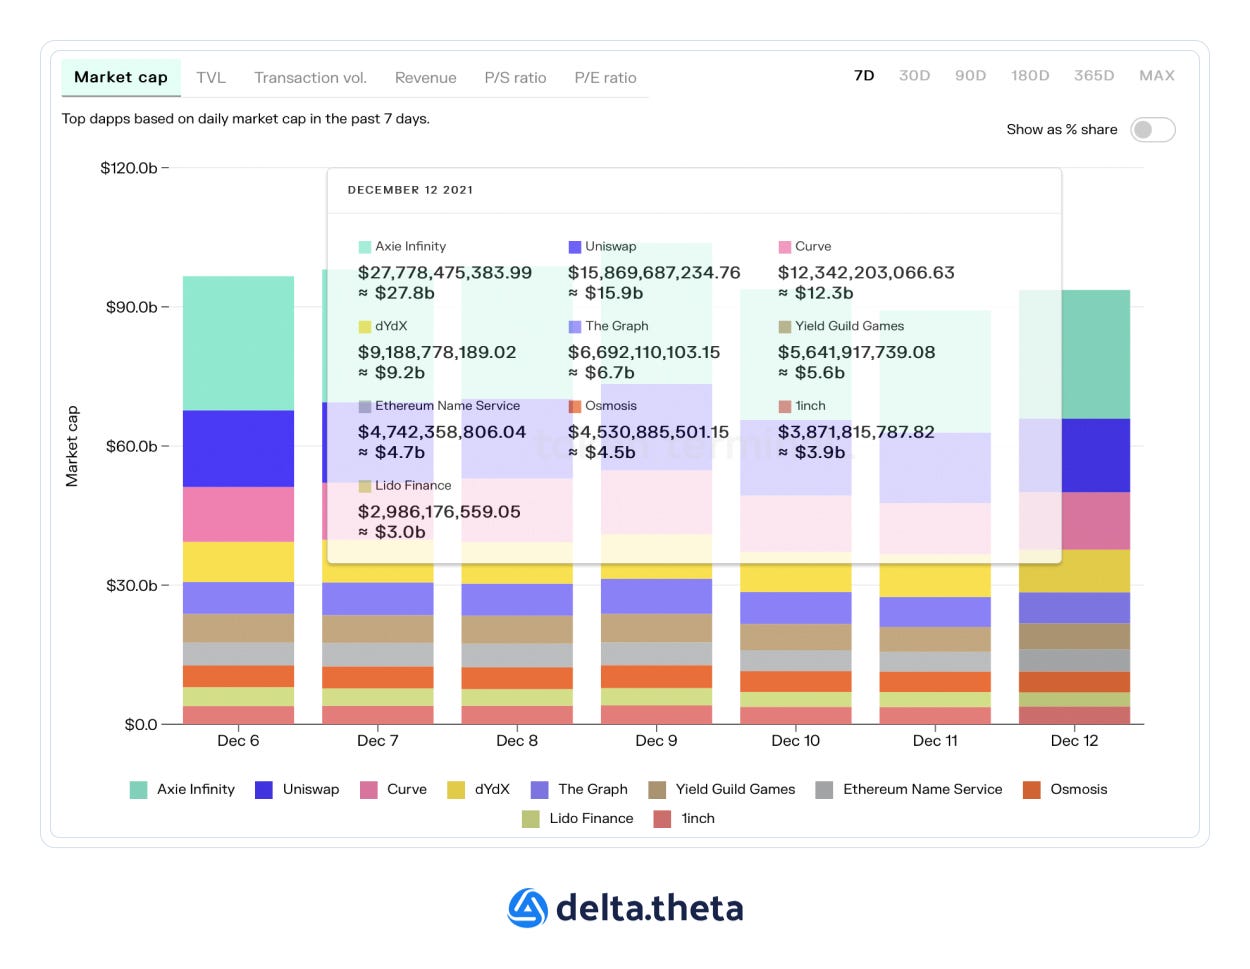1250x969 pixels.
Task: Click the $4,742,358,806.04 ENS value
Action: tap(442, 432)
